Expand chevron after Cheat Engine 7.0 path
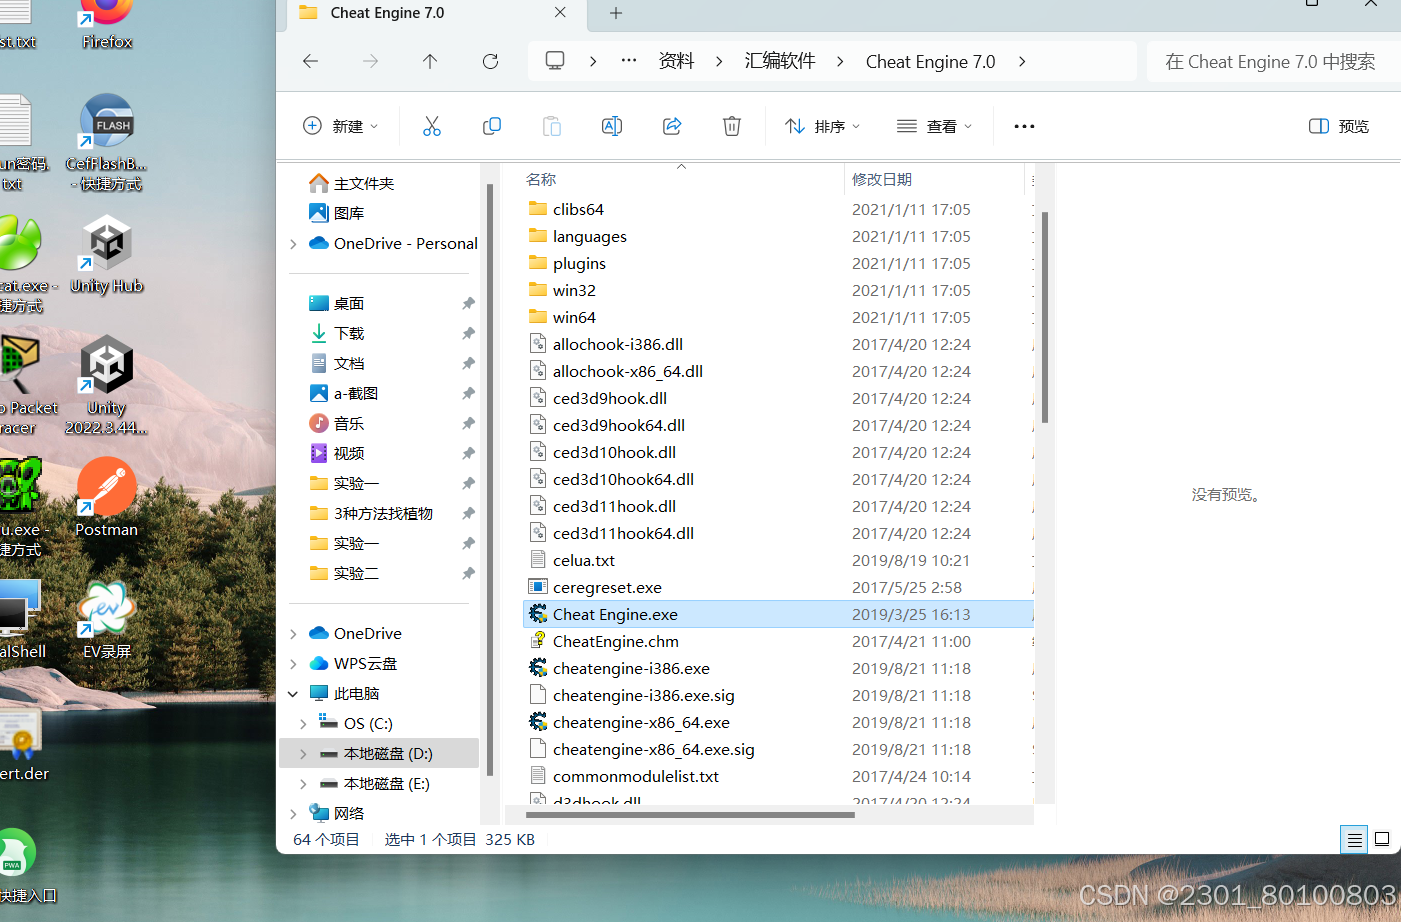The height and width of the screenshot is (922, 1401). 1021,61
